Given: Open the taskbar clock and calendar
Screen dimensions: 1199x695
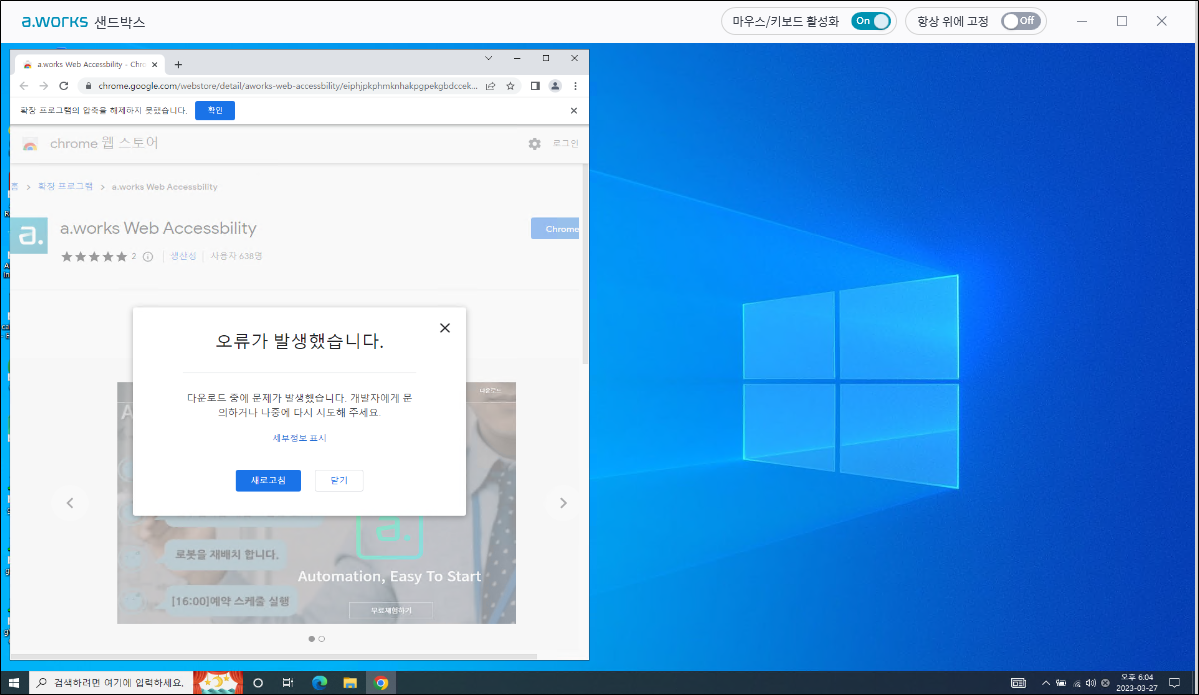Looking at the screenshot, I should pyautogui.click(x=1137, y=683).
